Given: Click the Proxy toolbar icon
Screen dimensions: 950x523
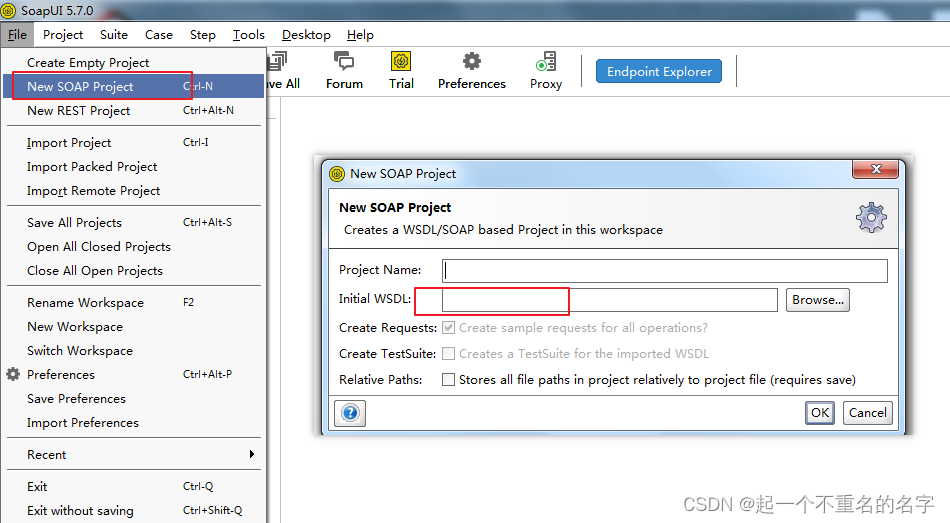Looking at the screenshot, I should 546,71.
